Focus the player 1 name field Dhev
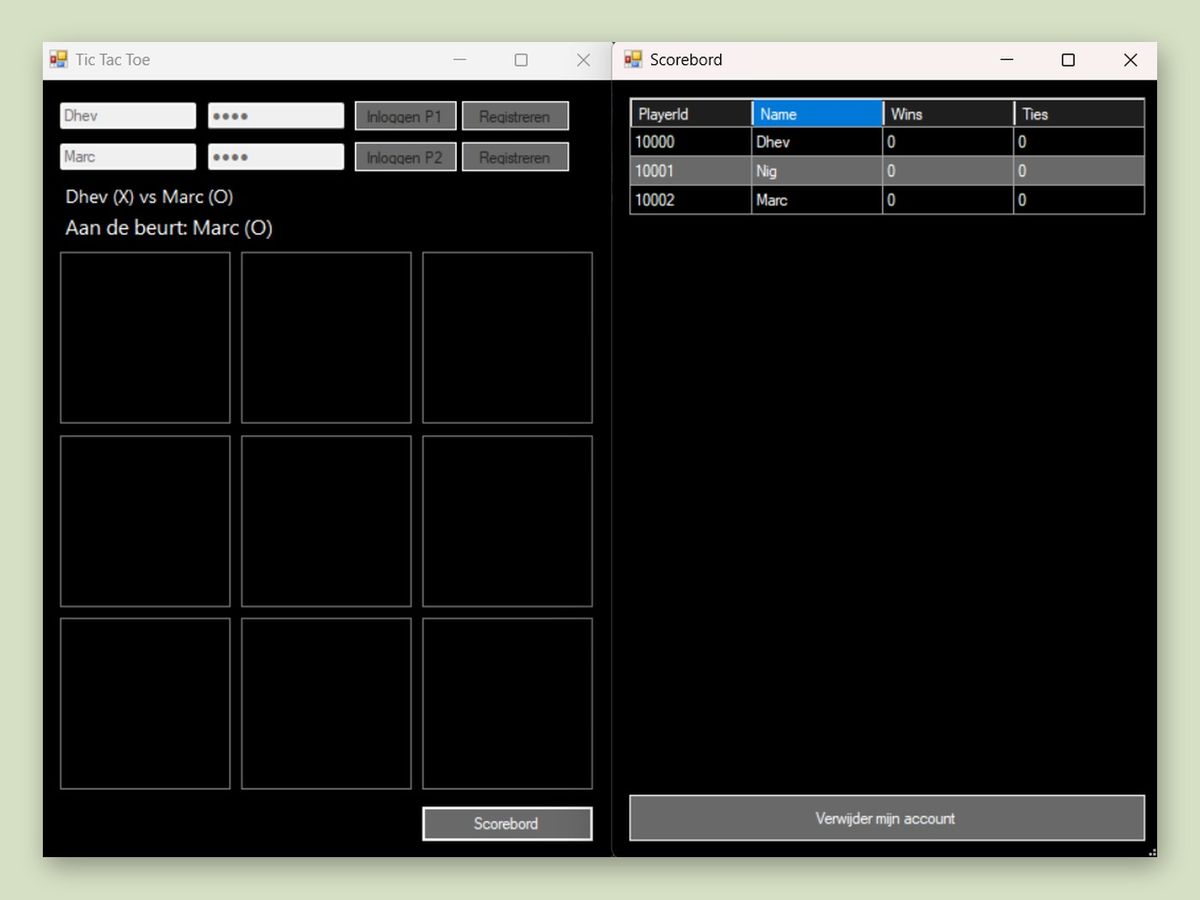 click(x=128, y=116)
